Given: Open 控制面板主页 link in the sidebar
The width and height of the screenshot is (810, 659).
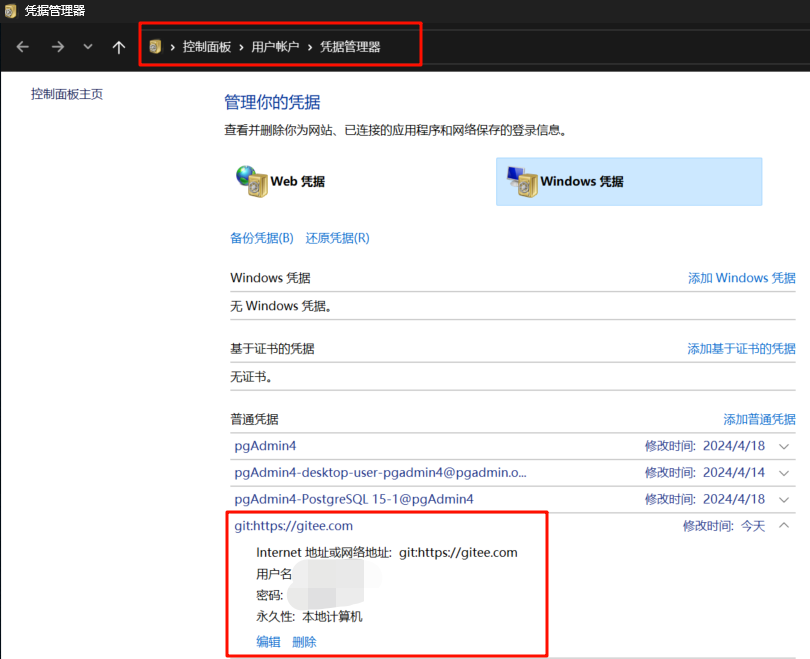Looking at the screenshot, I should click(67, 94).
